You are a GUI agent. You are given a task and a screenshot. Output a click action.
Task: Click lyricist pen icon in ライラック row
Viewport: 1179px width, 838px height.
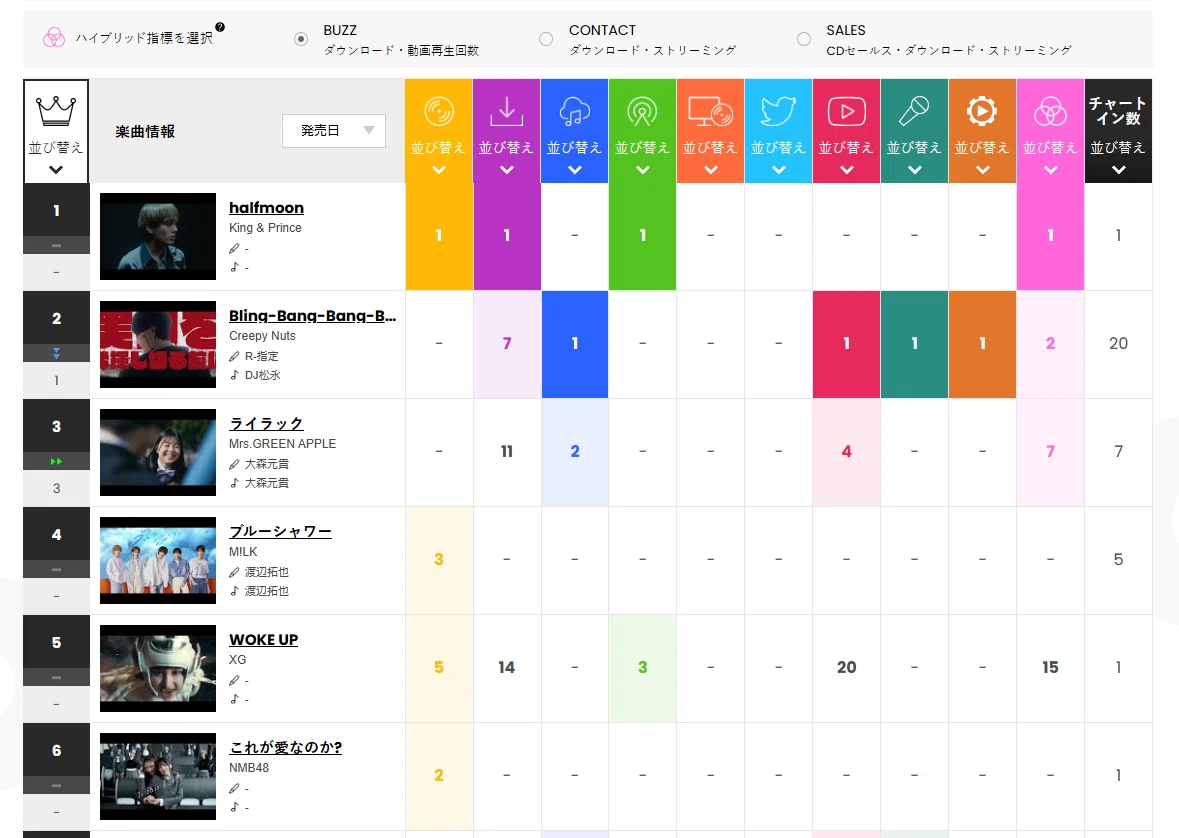(x=235, y=464)
